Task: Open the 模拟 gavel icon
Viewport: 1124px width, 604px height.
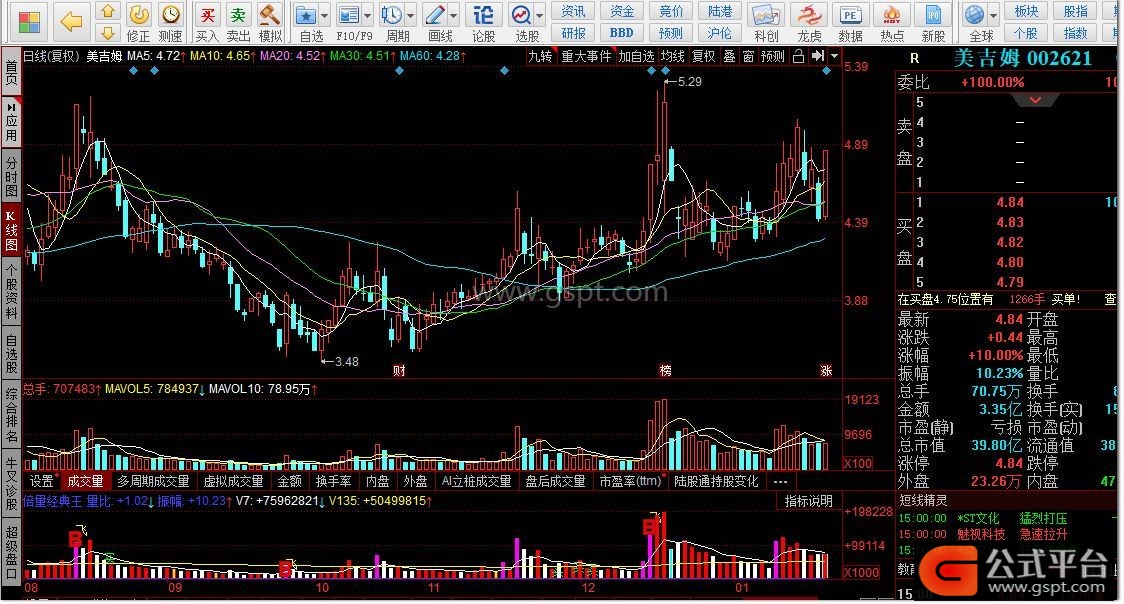Action: [x=269, y=14]
